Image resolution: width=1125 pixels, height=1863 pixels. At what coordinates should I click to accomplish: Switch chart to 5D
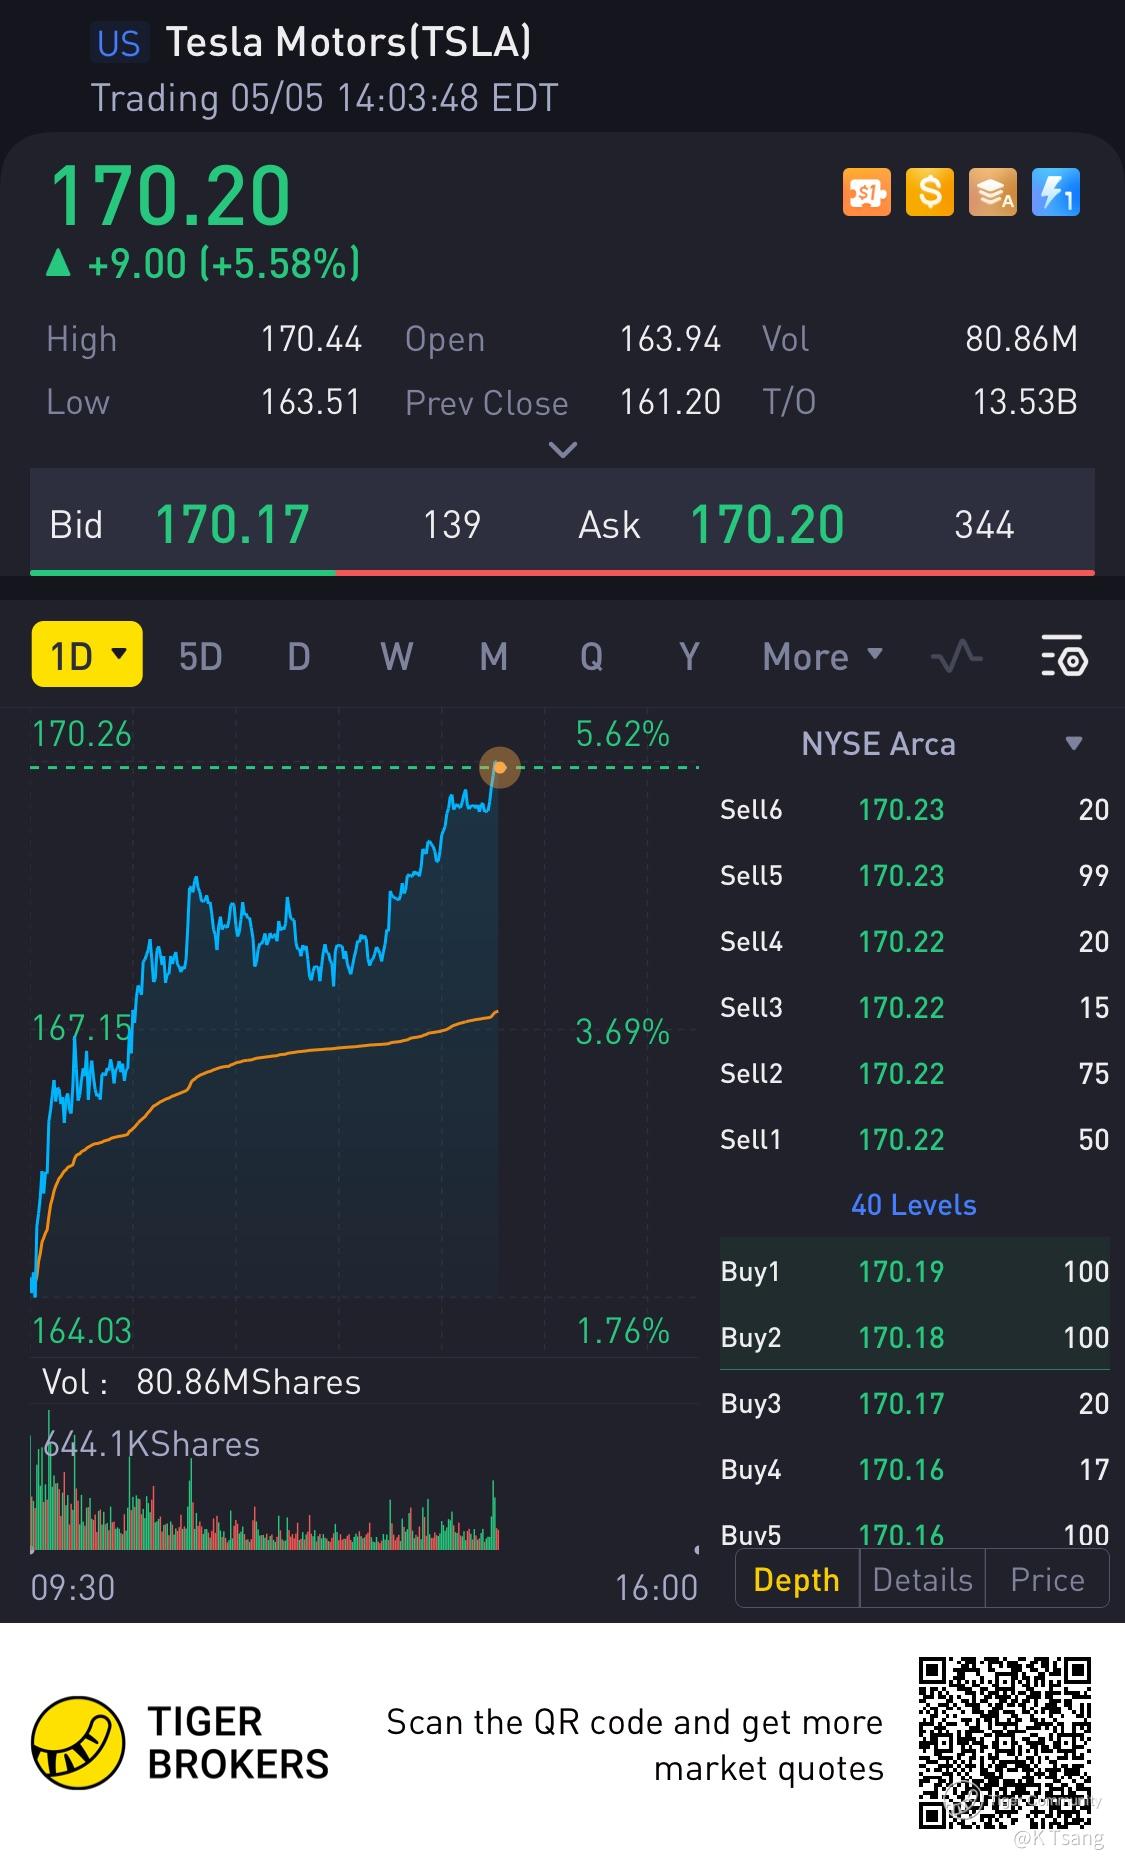[200, 657]
